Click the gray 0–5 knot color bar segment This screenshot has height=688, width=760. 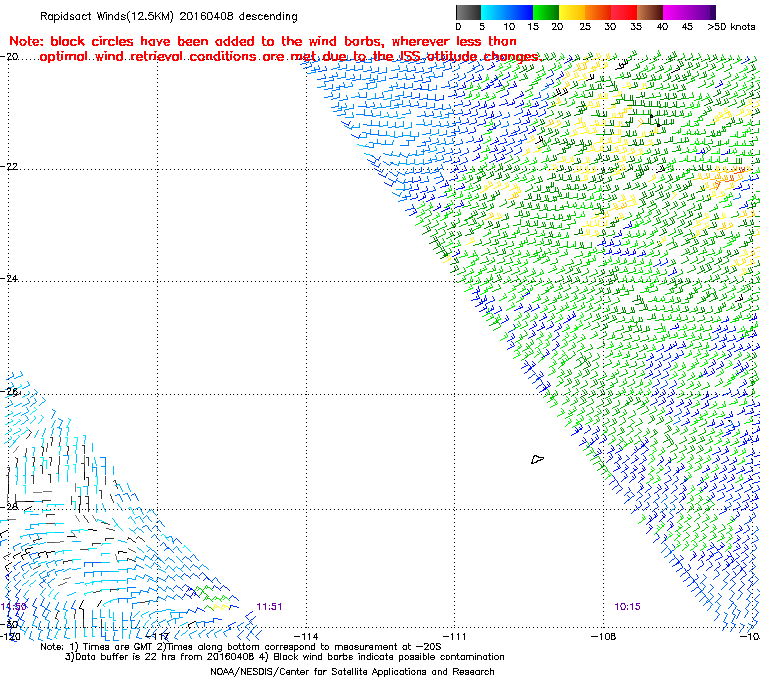[x=469, y=12]
